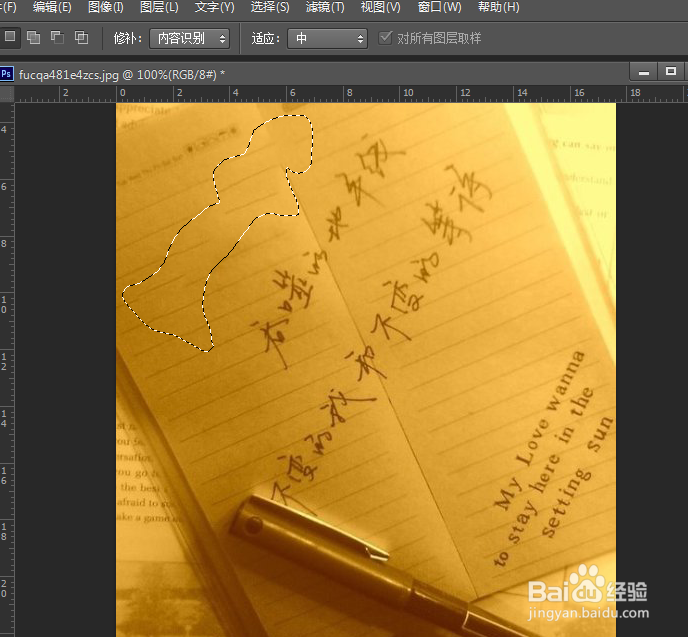Open the 选择(S) menu
688x637 pixels.
270,7
